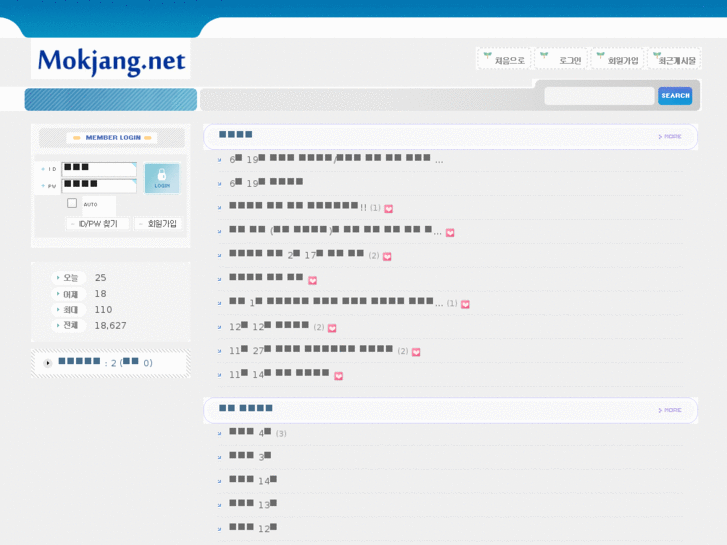Screen dimensions: 727x545
Task: Open the 최근게시물 top menu item
Action: point(674,59)
